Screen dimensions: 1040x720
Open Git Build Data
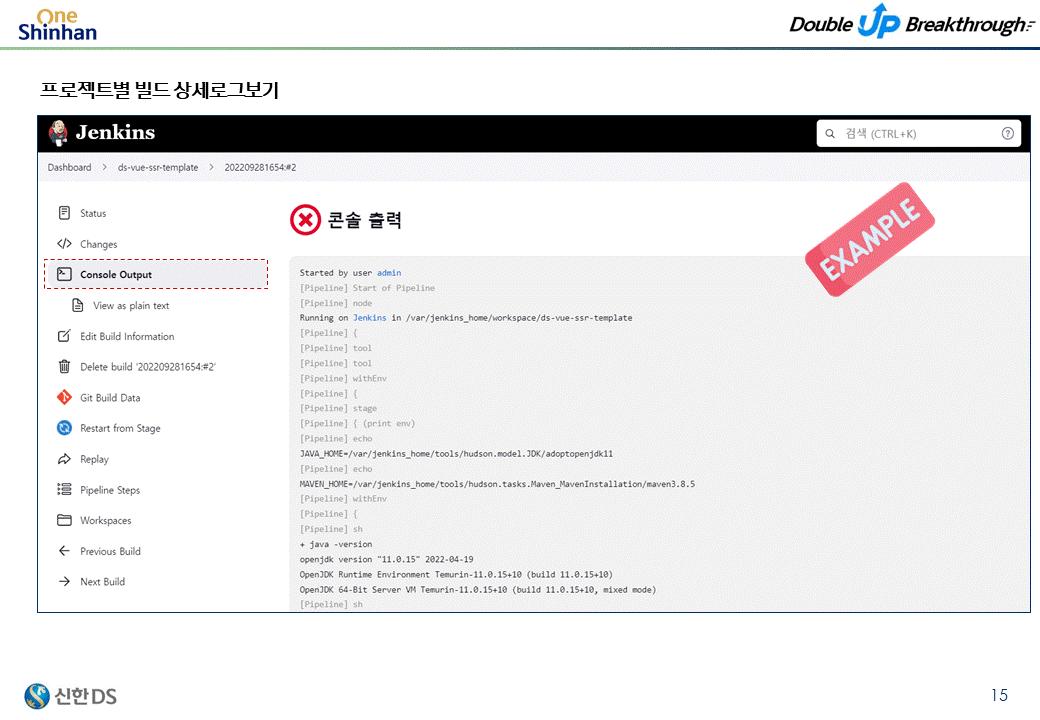click(110, 398)
